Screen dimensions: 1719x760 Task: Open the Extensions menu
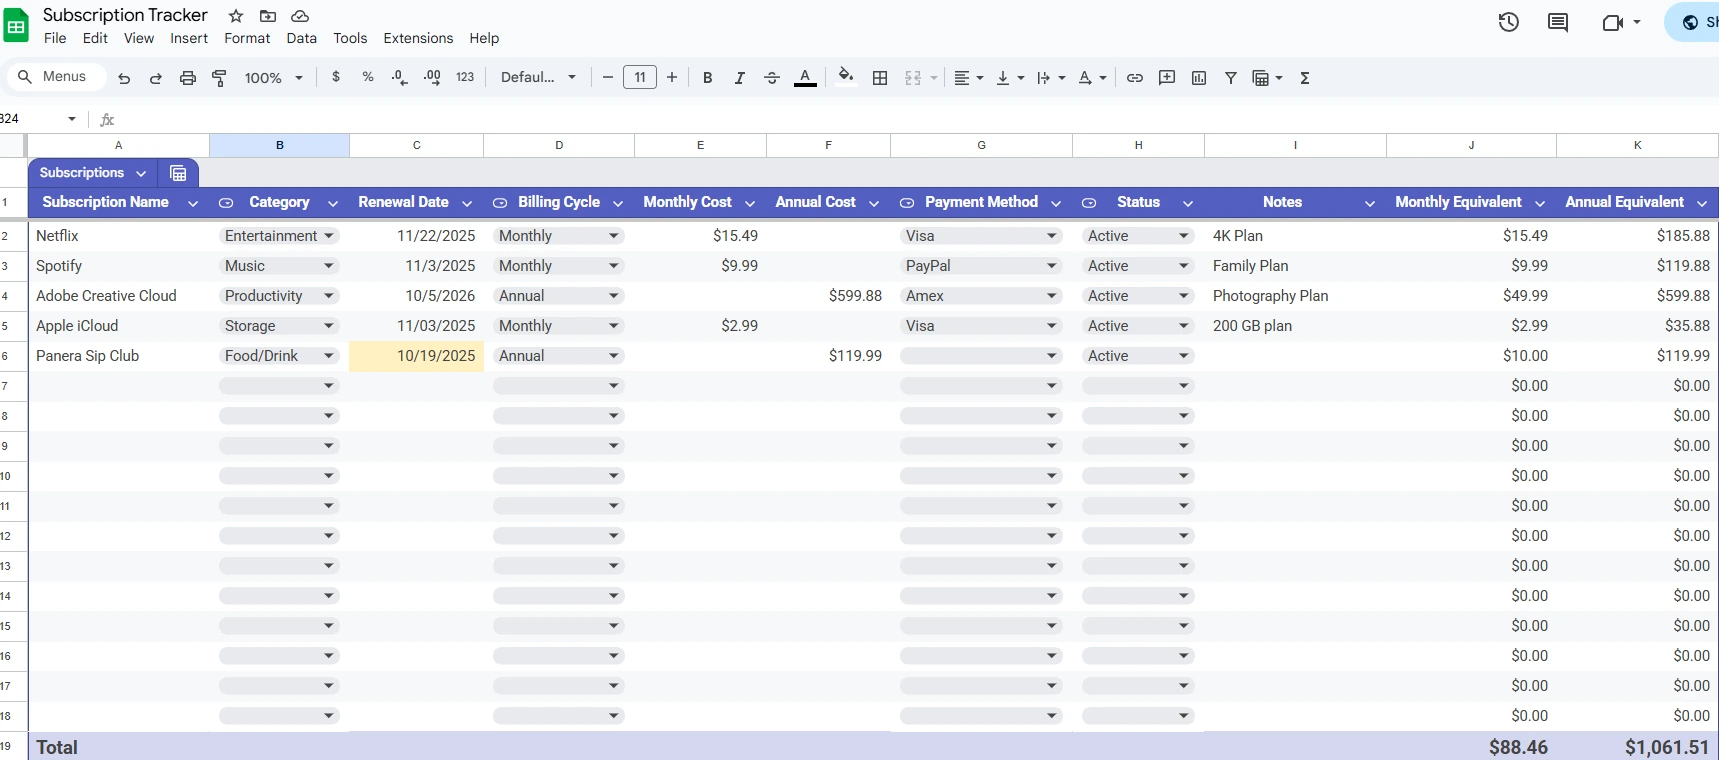(418, 38)
